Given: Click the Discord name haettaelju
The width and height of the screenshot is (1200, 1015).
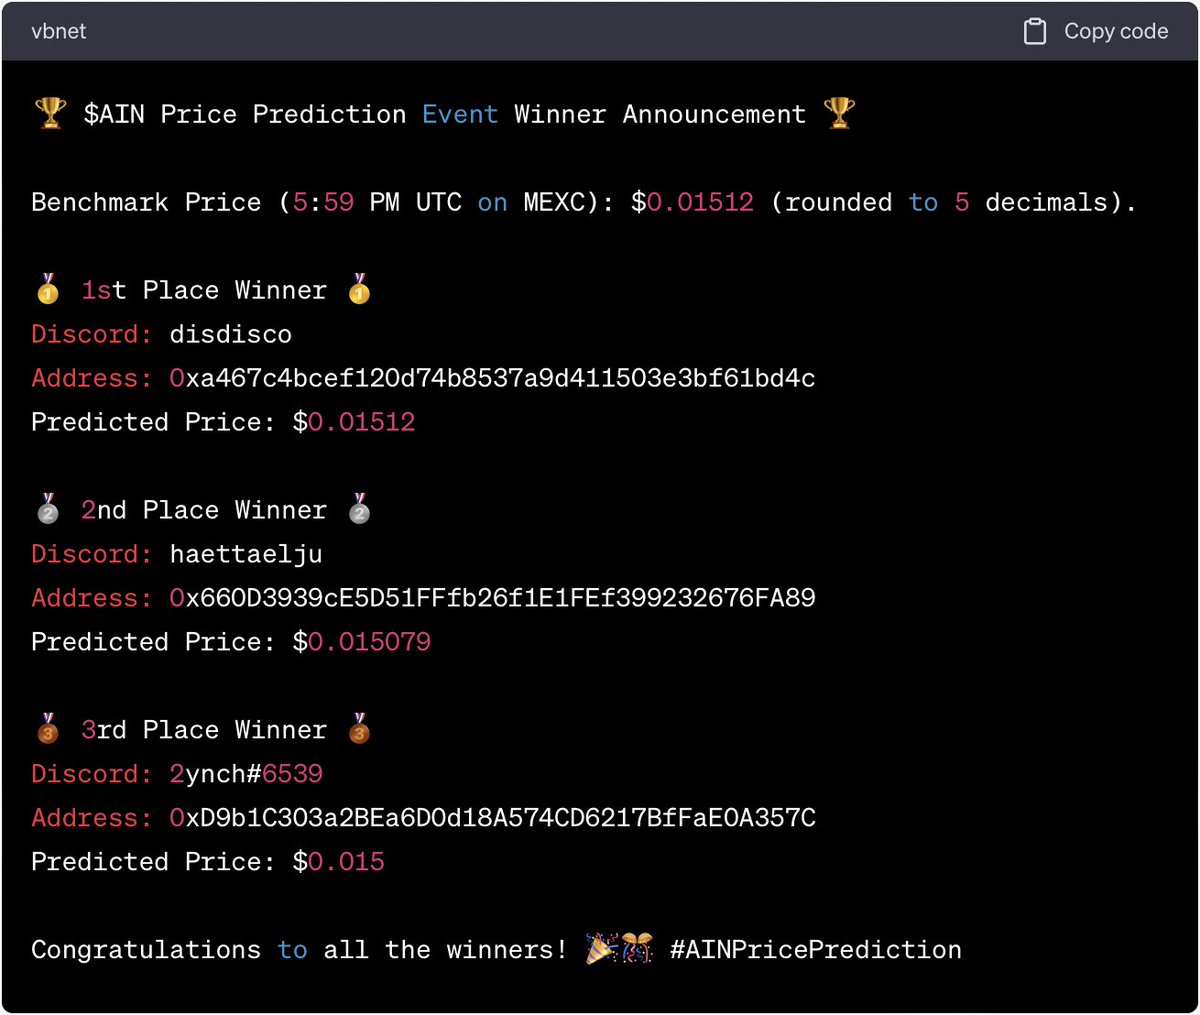Looking at the screenshot, I should pyautogui.click(x=246, y=554).
